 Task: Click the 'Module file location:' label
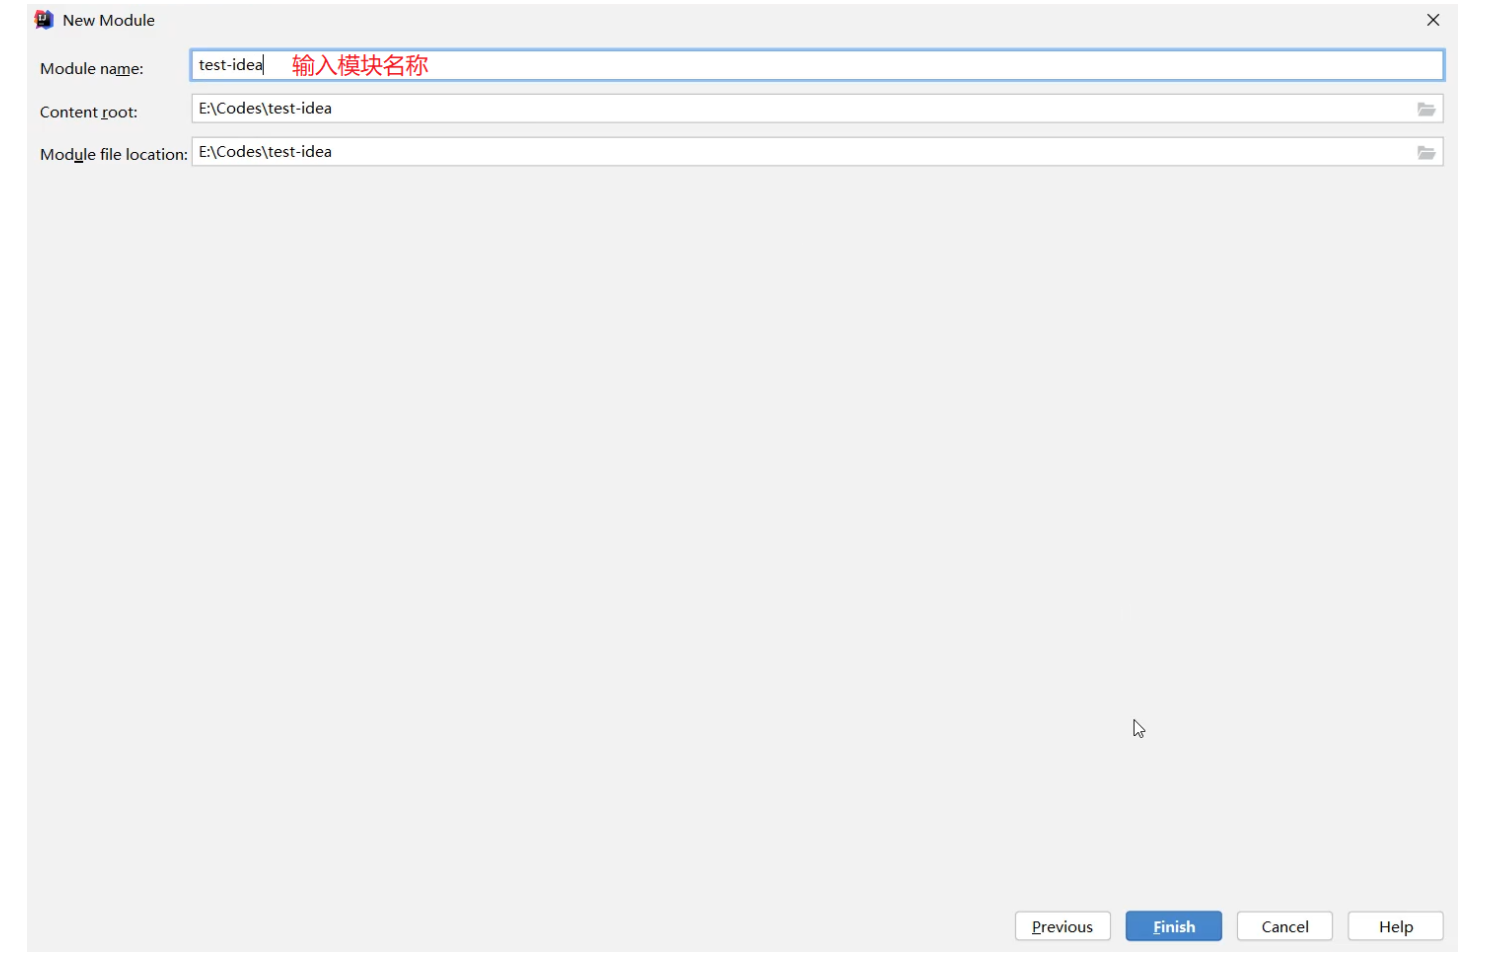pos(114,154)
